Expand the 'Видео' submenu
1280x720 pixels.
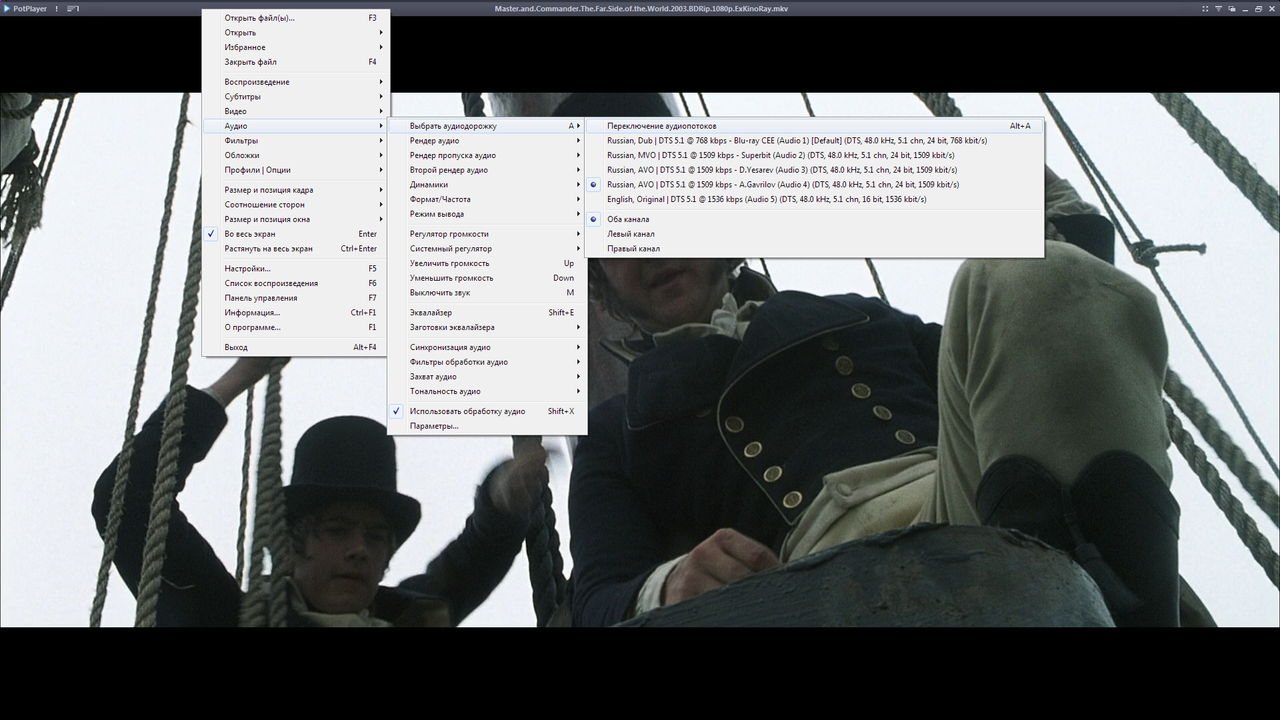click(x=296, y=111)
